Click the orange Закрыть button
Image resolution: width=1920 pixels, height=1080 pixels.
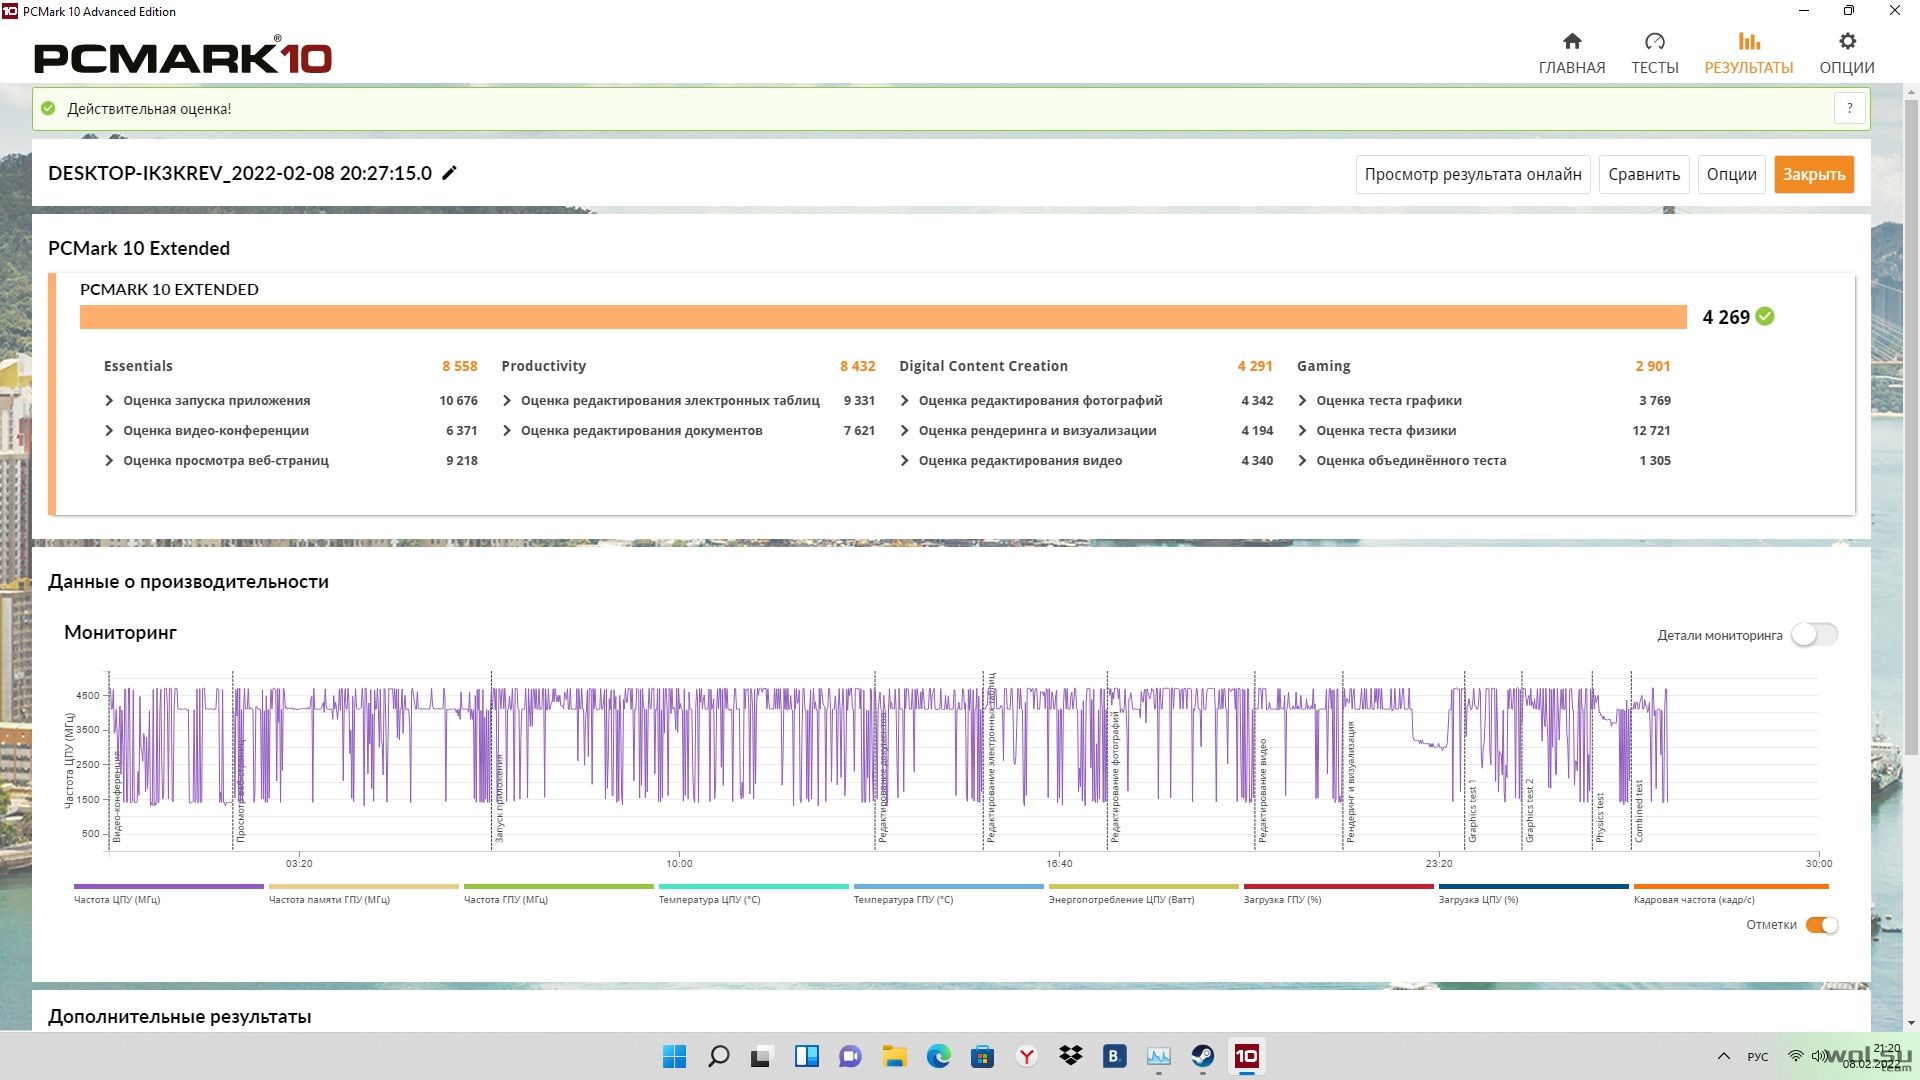pos(1814,175)
